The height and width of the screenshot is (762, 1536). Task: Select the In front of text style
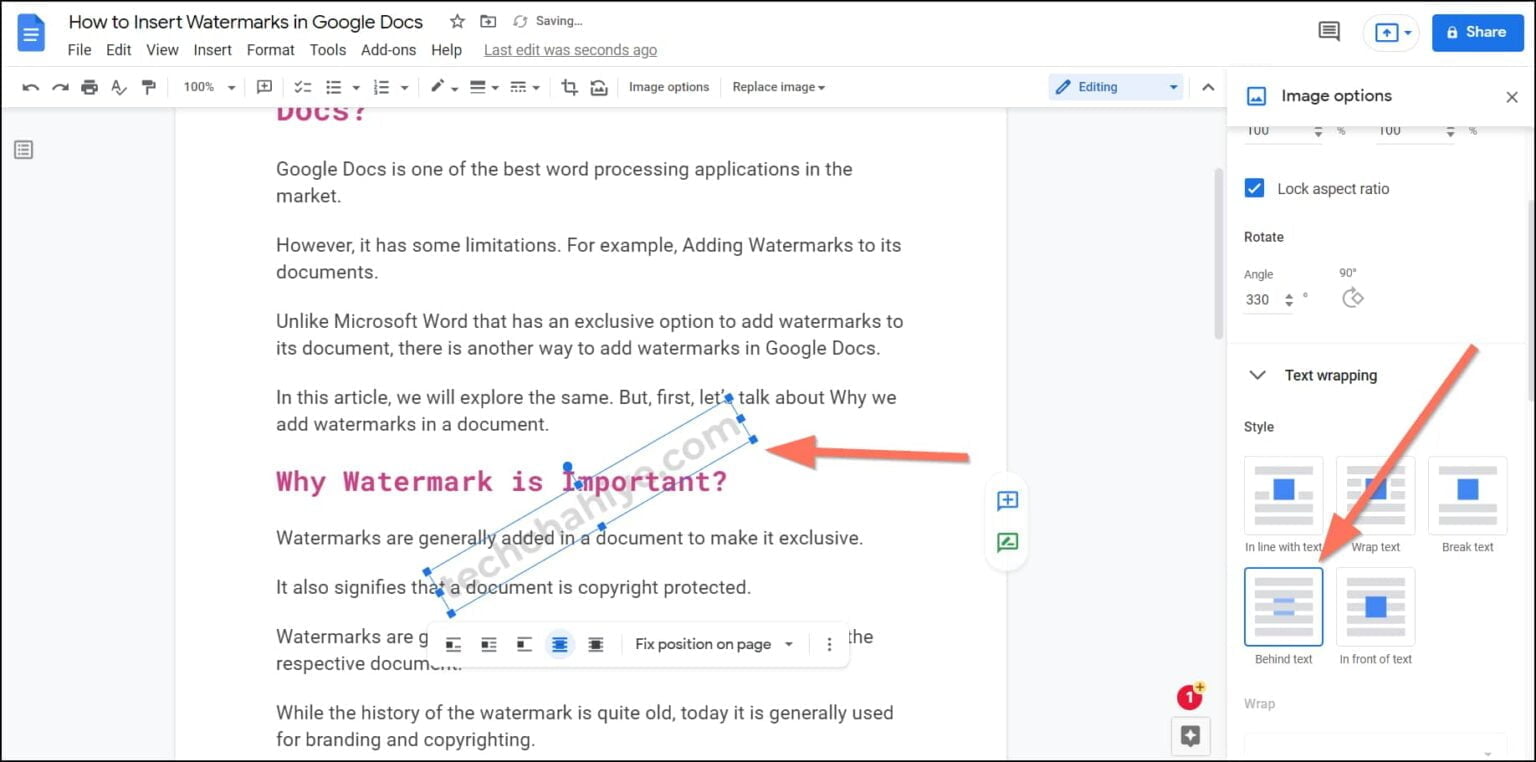tap(1375, 607)
